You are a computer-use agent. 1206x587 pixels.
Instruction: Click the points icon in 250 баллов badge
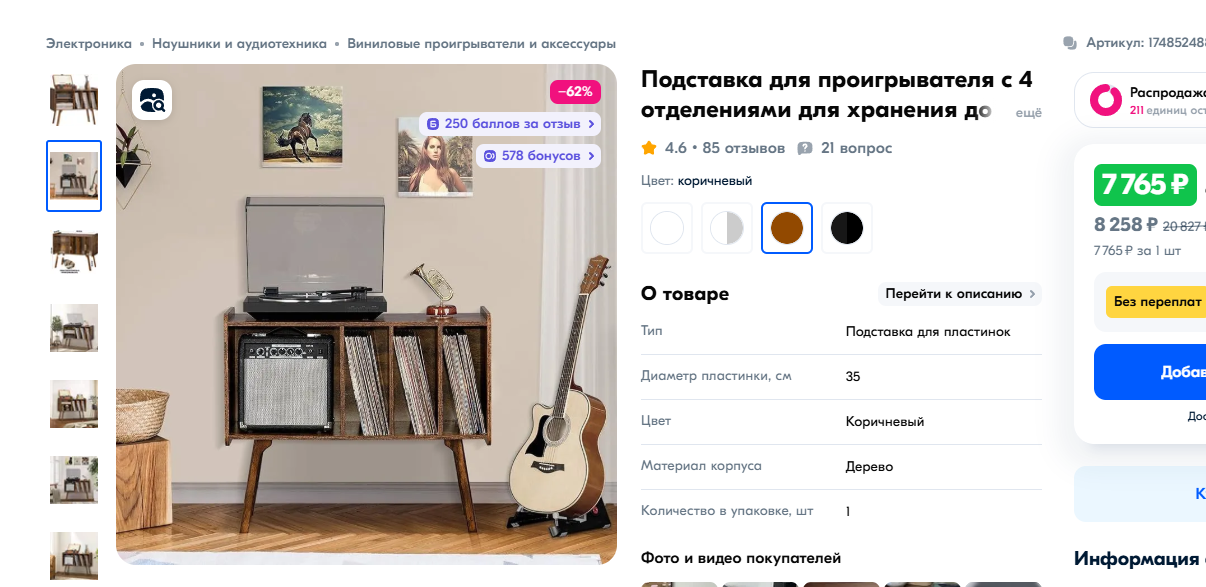click(433, 124)
